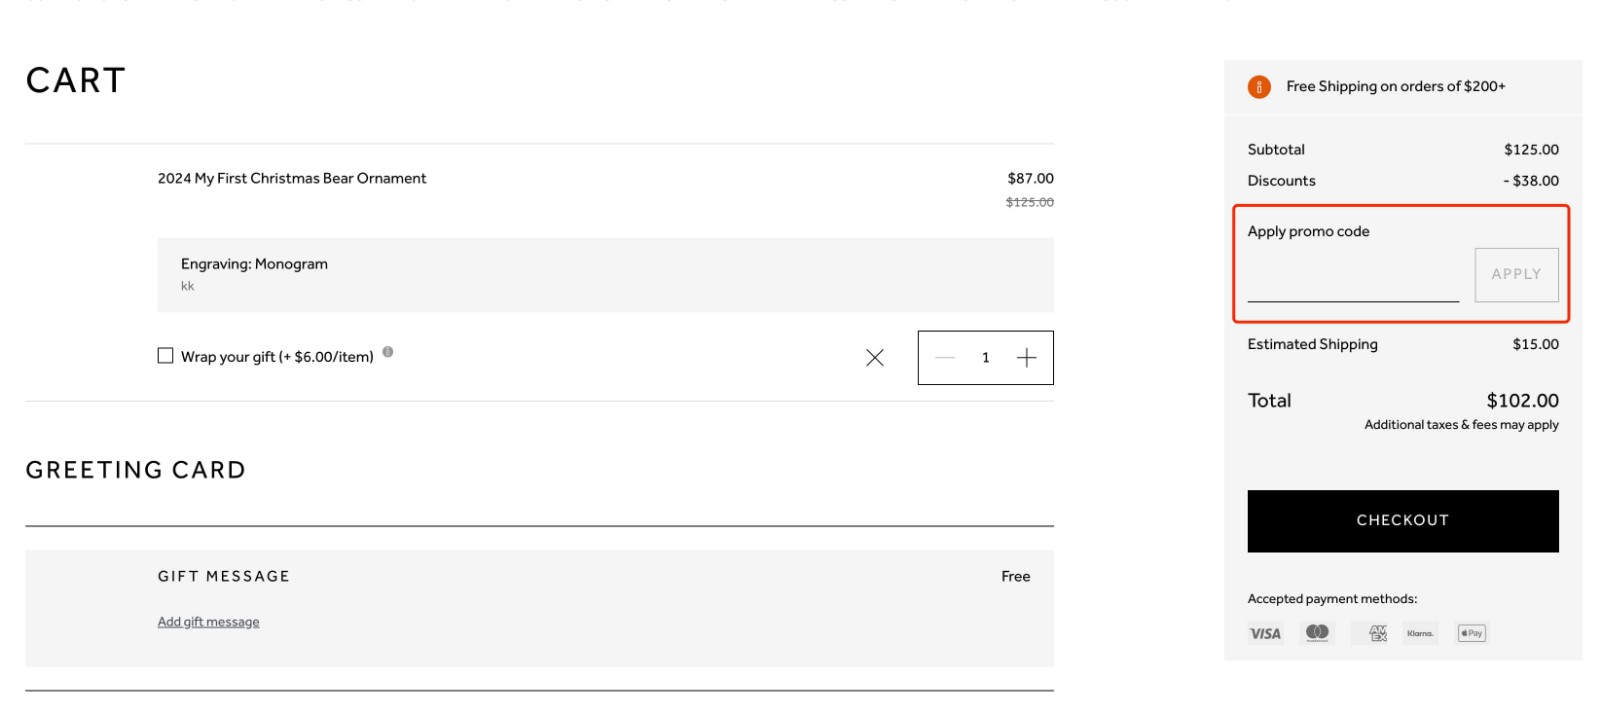Click the promo code input field
The height and width of the screenshot is (701, 1600).
(x=1350, y=287)
